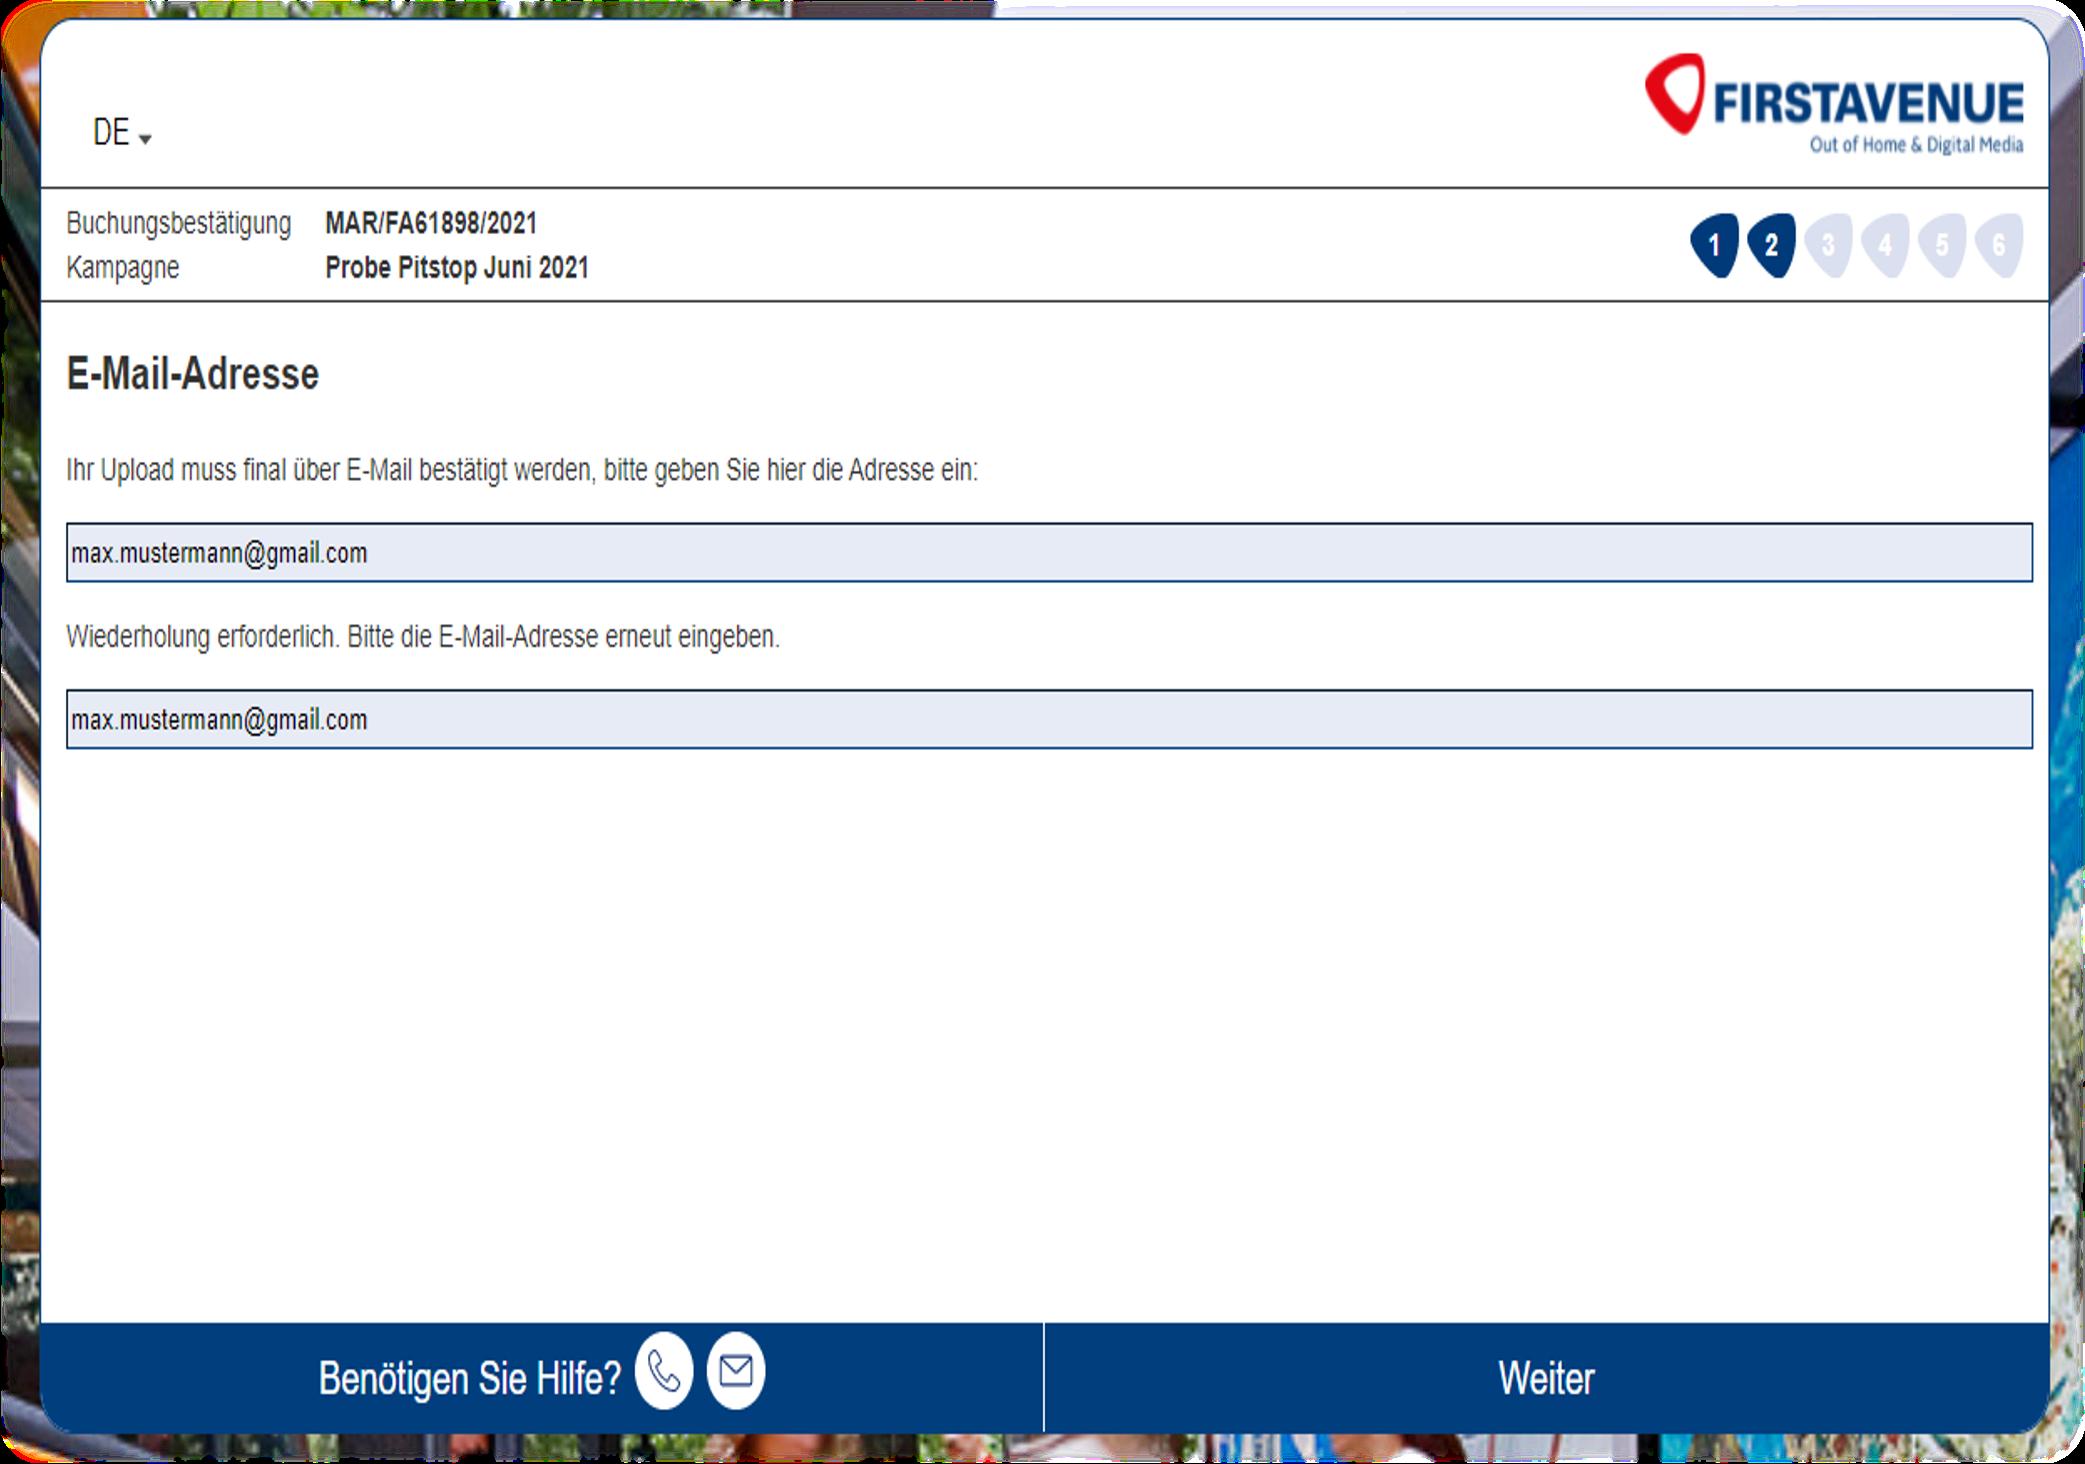
Task: Click greyed step 5 indicator
Action: [1942, 245]
